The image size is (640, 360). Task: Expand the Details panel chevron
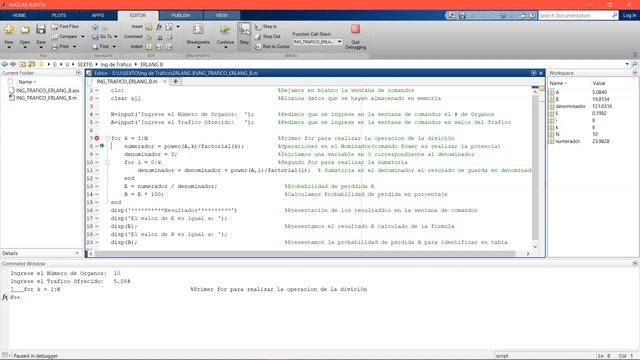click(x=77, y=253)
